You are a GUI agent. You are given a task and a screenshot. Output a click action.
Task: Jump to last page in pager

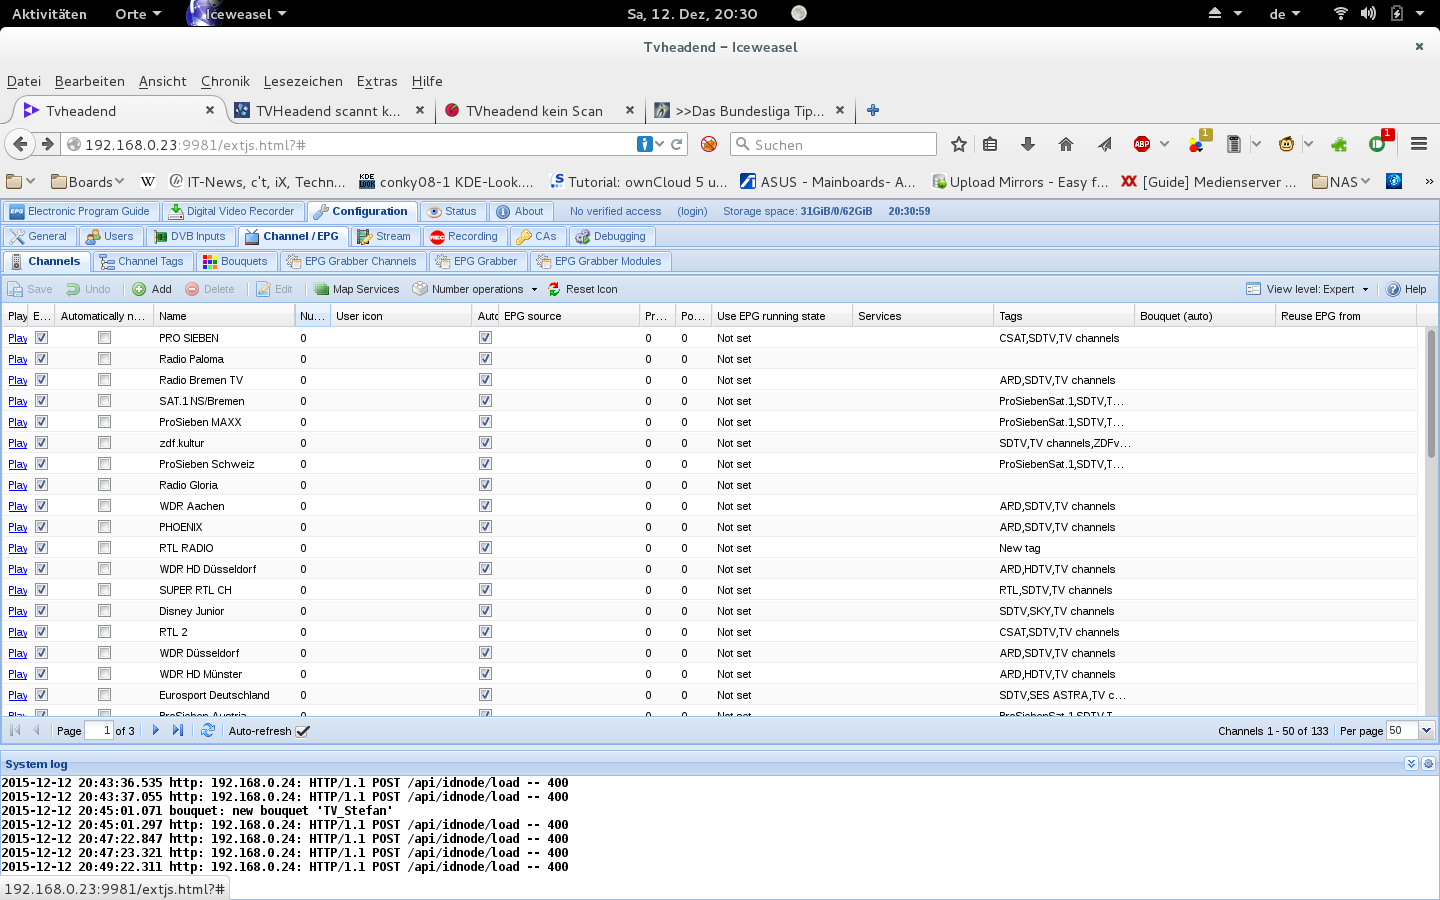[x=178, y=730]
